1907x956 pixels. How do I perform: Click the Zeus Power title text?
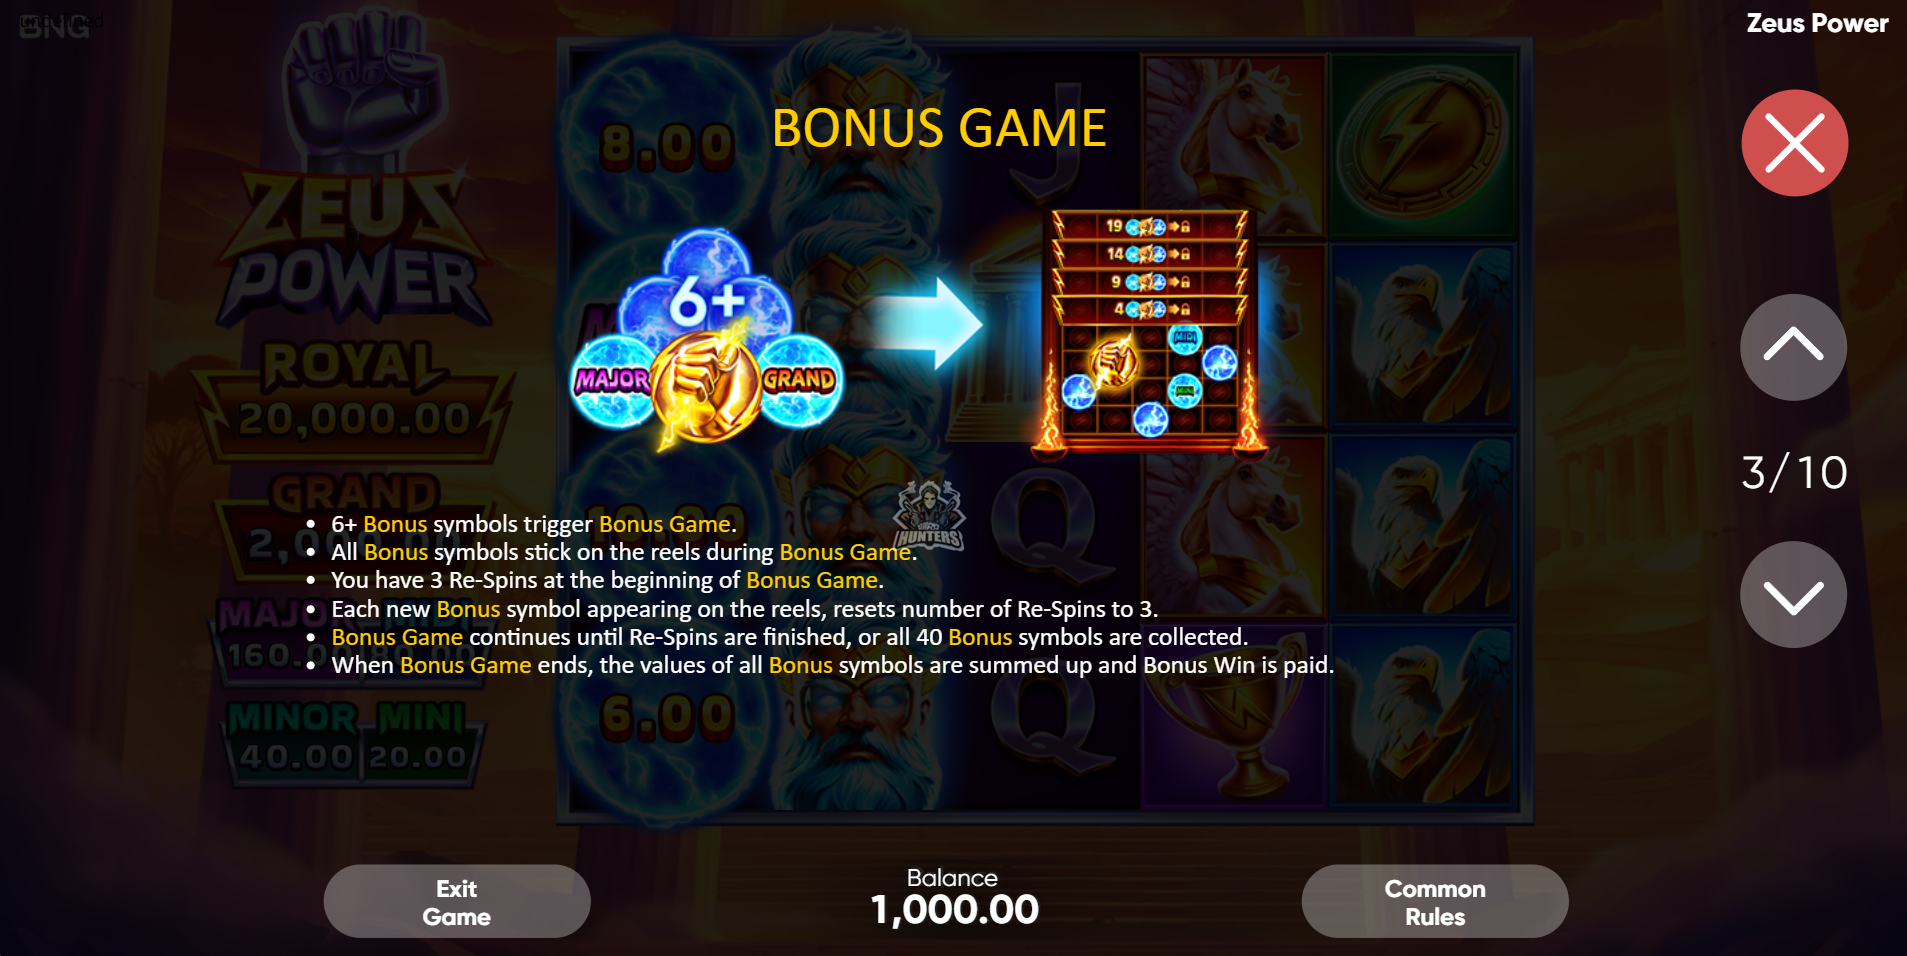1817,23
